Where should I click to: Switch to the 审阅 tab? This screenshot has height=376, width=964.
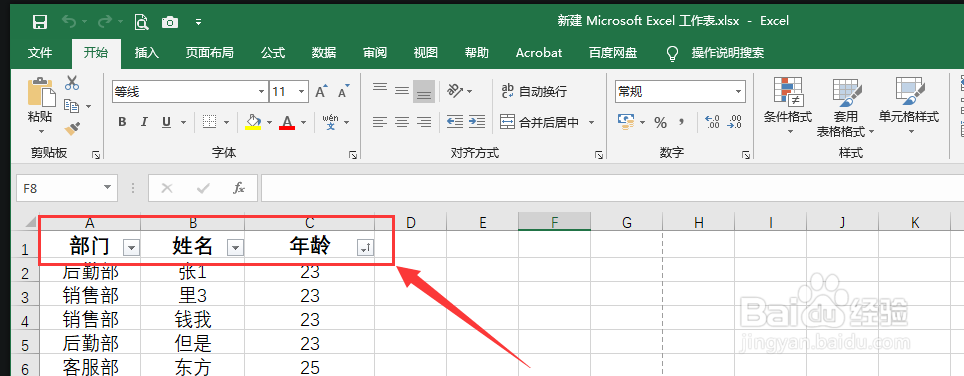click(x=374, y=53)
